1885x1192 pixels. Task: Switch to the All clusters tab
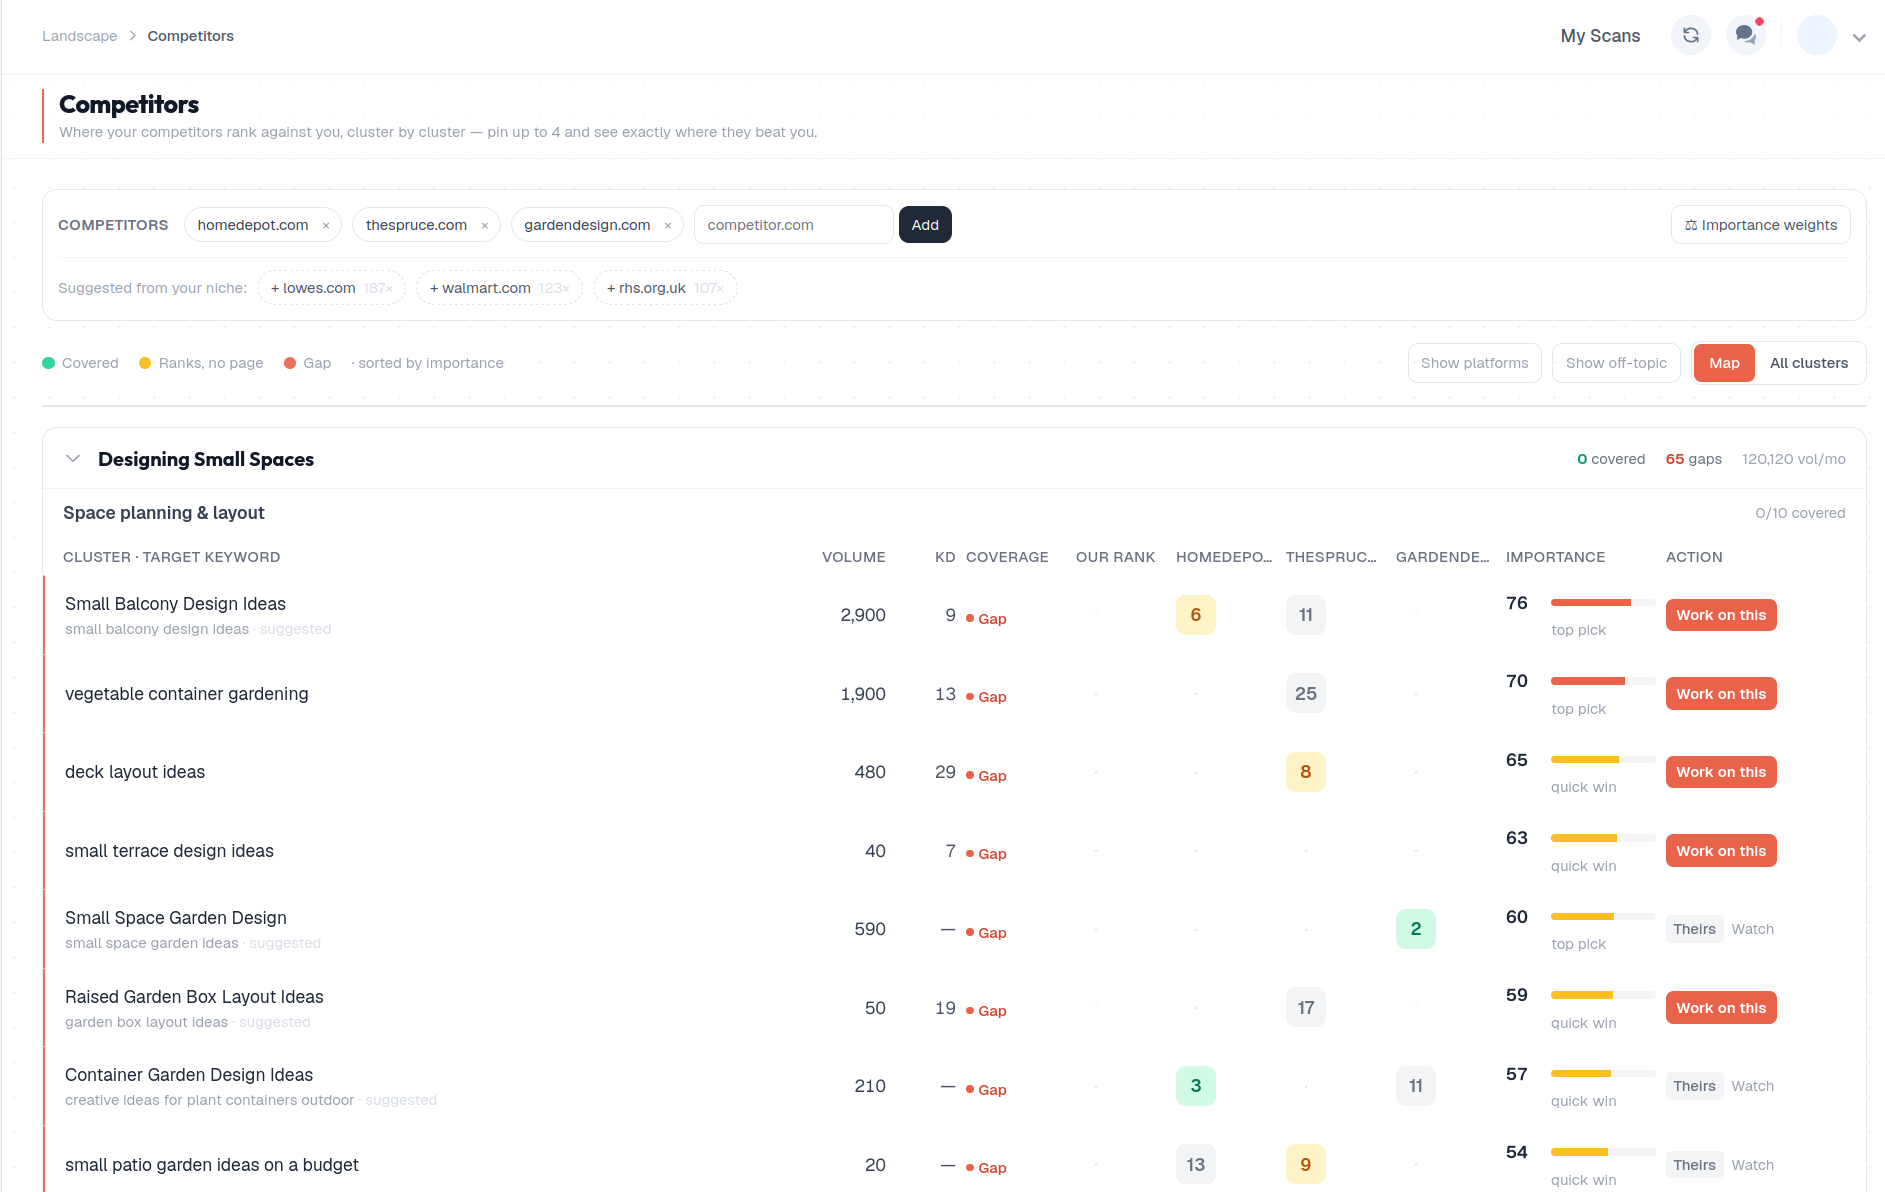[x=1809, y=363]
